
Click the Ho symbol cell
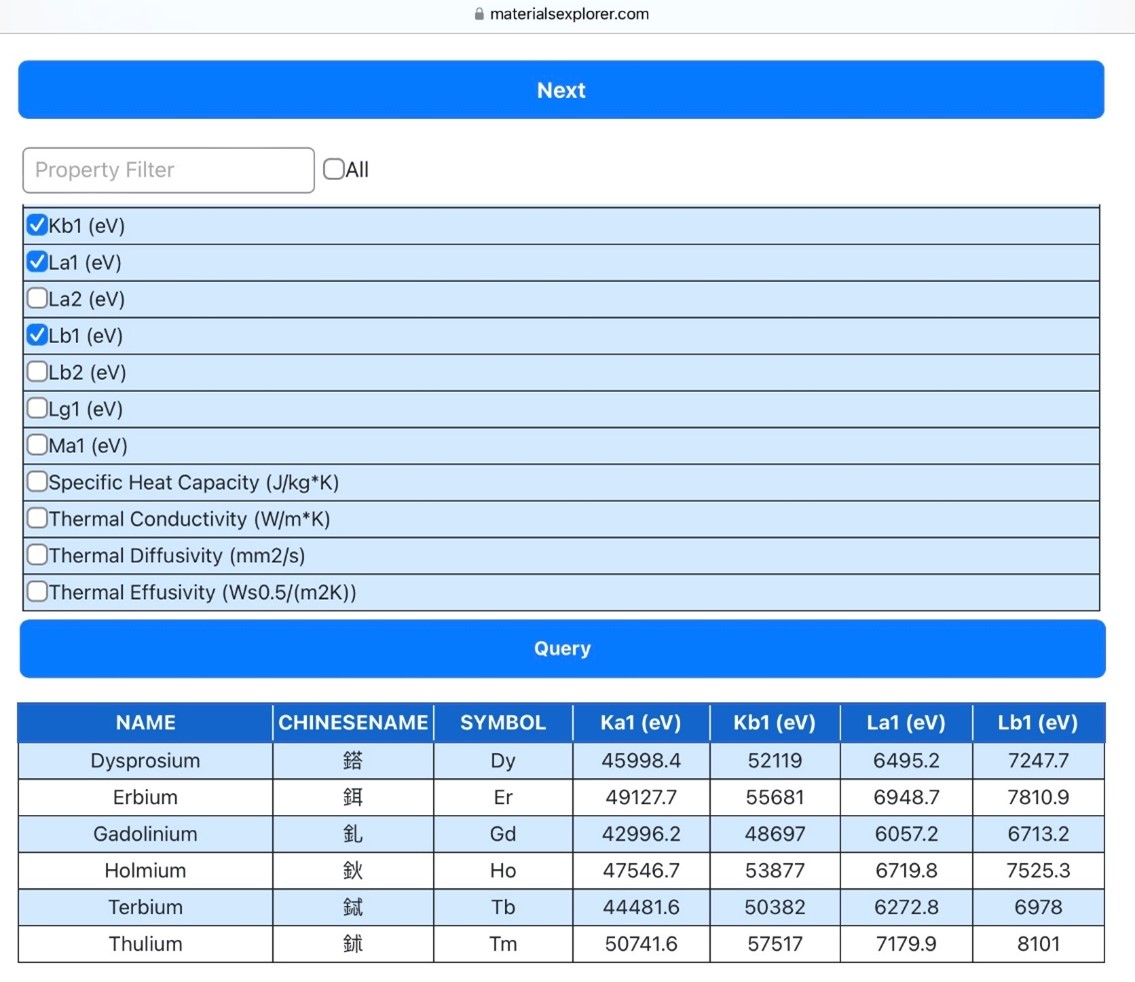(503, 871)
